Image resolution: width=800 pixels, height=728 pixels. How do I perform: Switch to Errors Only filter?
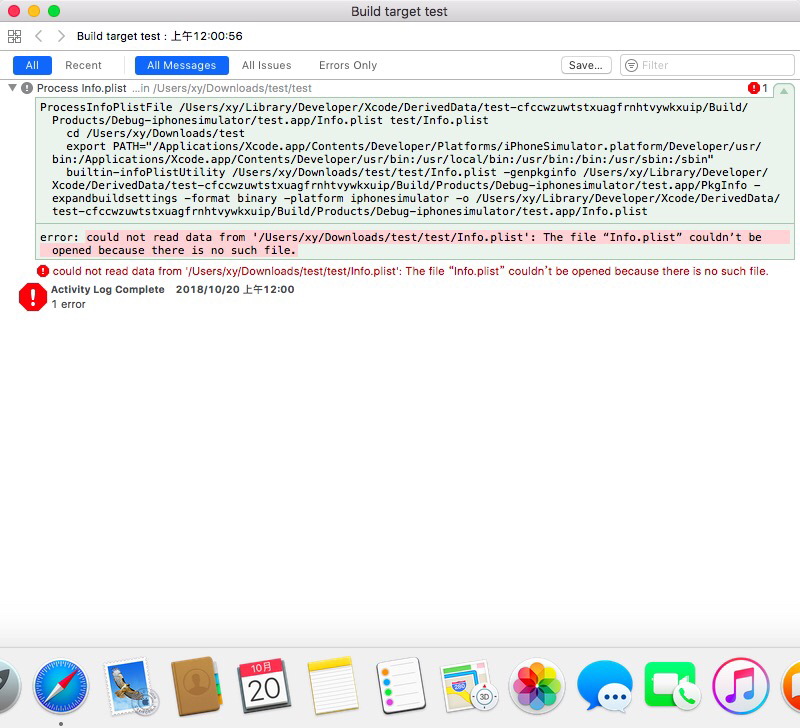(x=348, y=65)
